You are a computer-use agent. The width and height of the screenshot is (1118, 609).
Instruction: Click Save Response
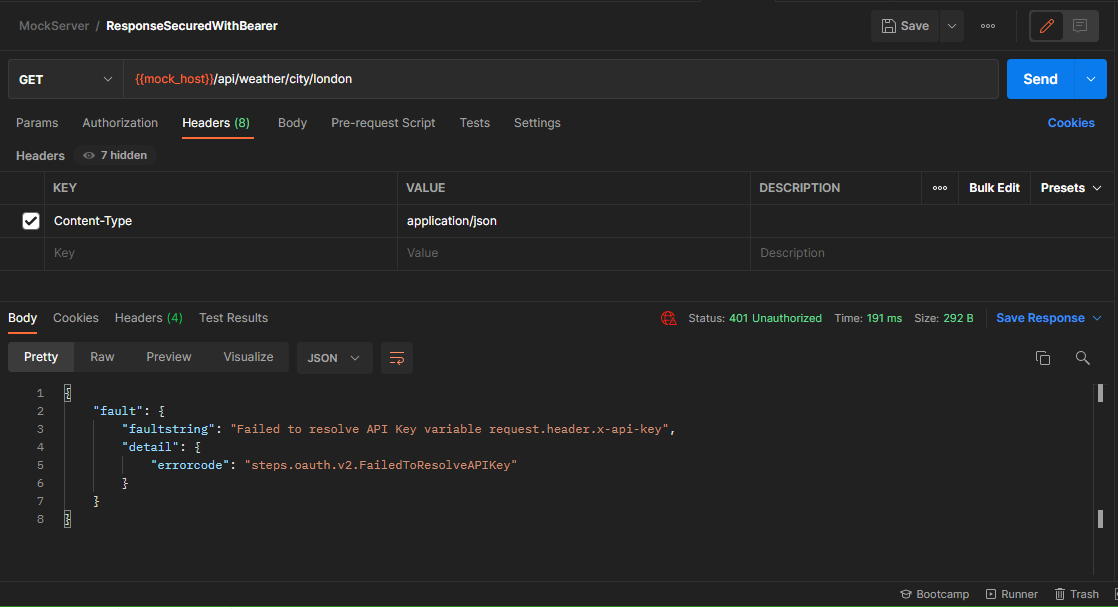click(1040, 319)
